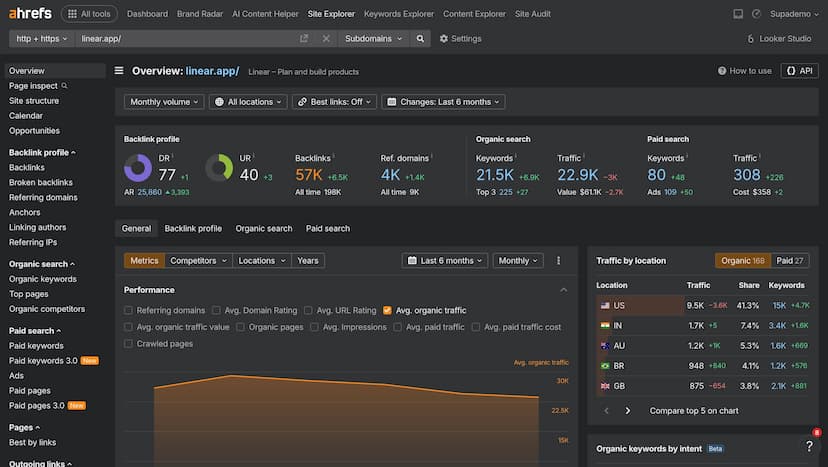828x467 pixels.
Task: Click the round gauge icon near Supademo
Action: (x=756, y=14)
